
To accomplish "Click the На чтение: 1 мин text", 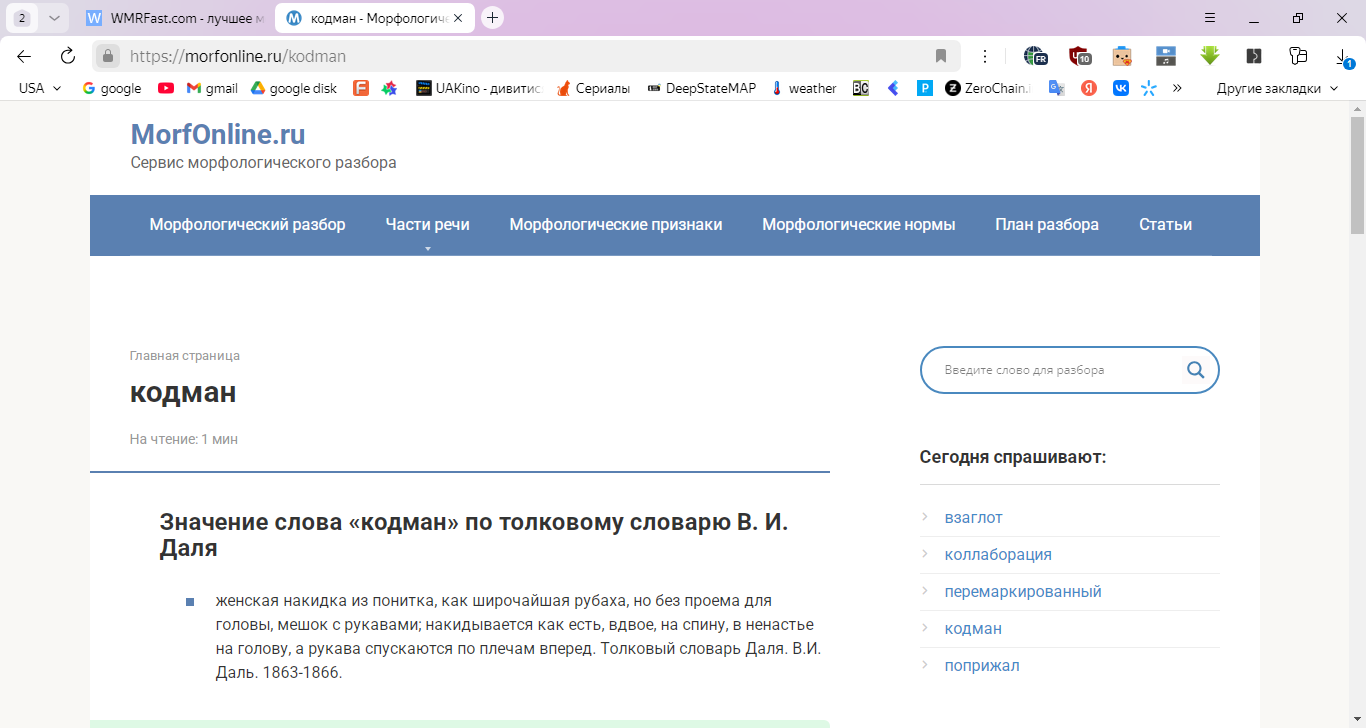I will pyautogui.click(x=184, y=439).
